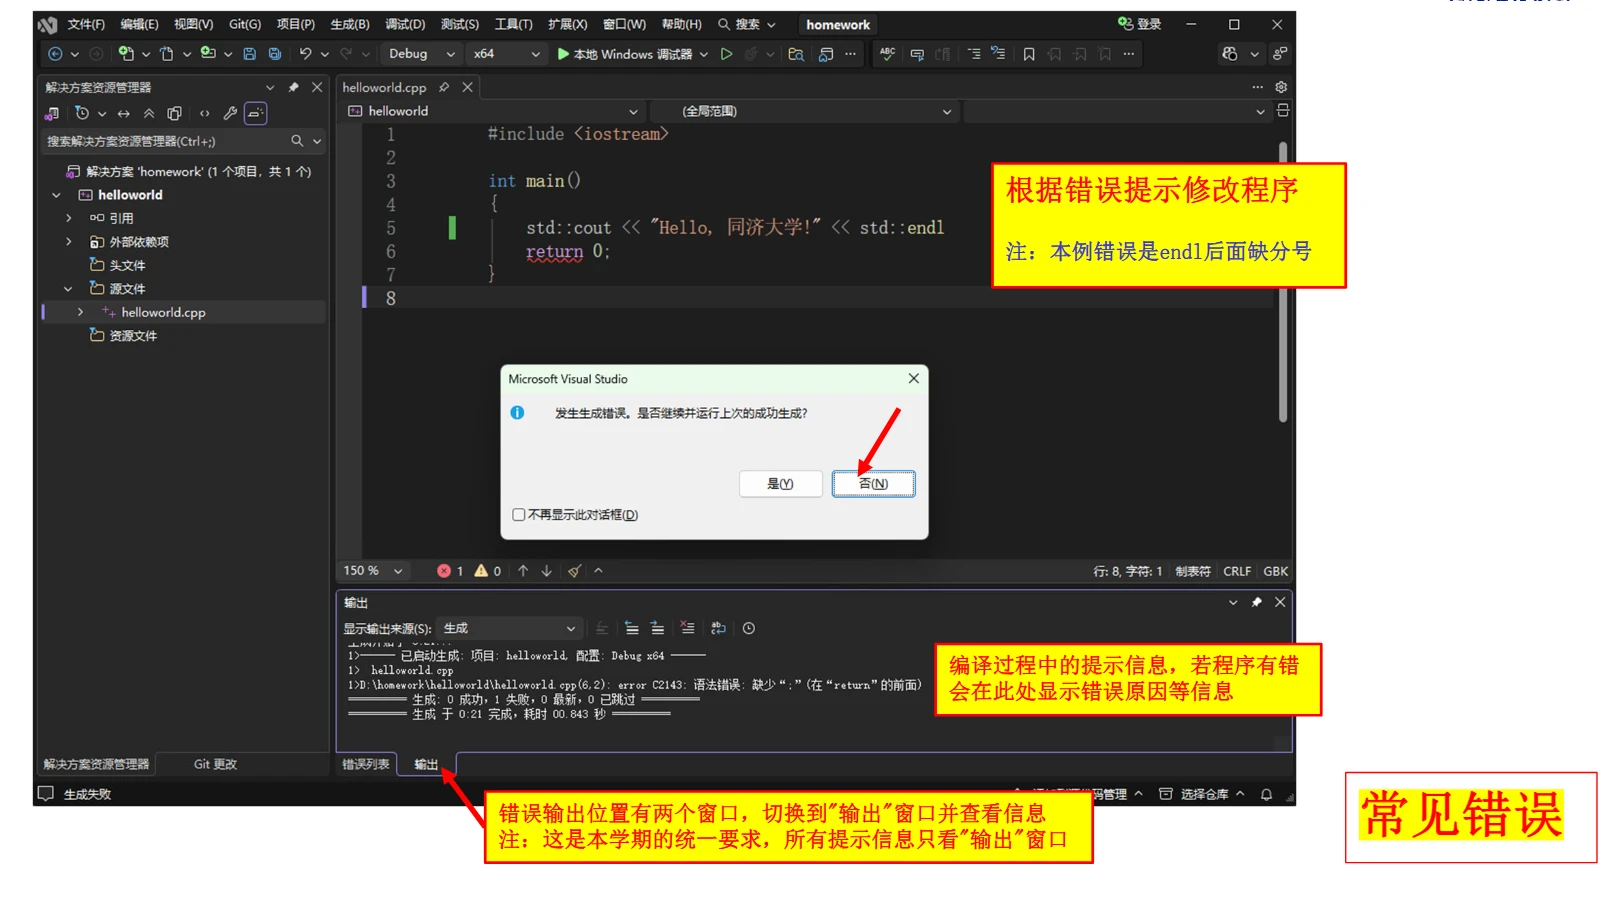Image resolution: width=1613 pixels, height=897 pixels.
Task: Click Show All Files icon in Solution Explorer
Action: coord(175,113)
